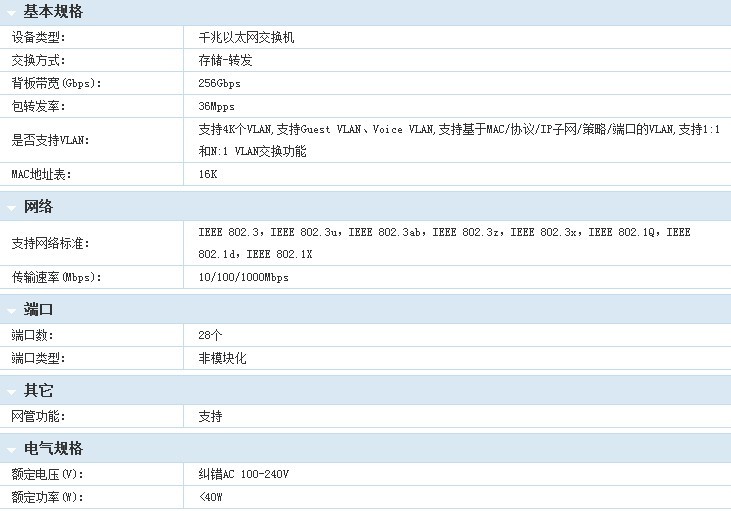The image size is (731, 511).
Task: Collapse the 基本规格 section arrow
Action: pos(11,13)
